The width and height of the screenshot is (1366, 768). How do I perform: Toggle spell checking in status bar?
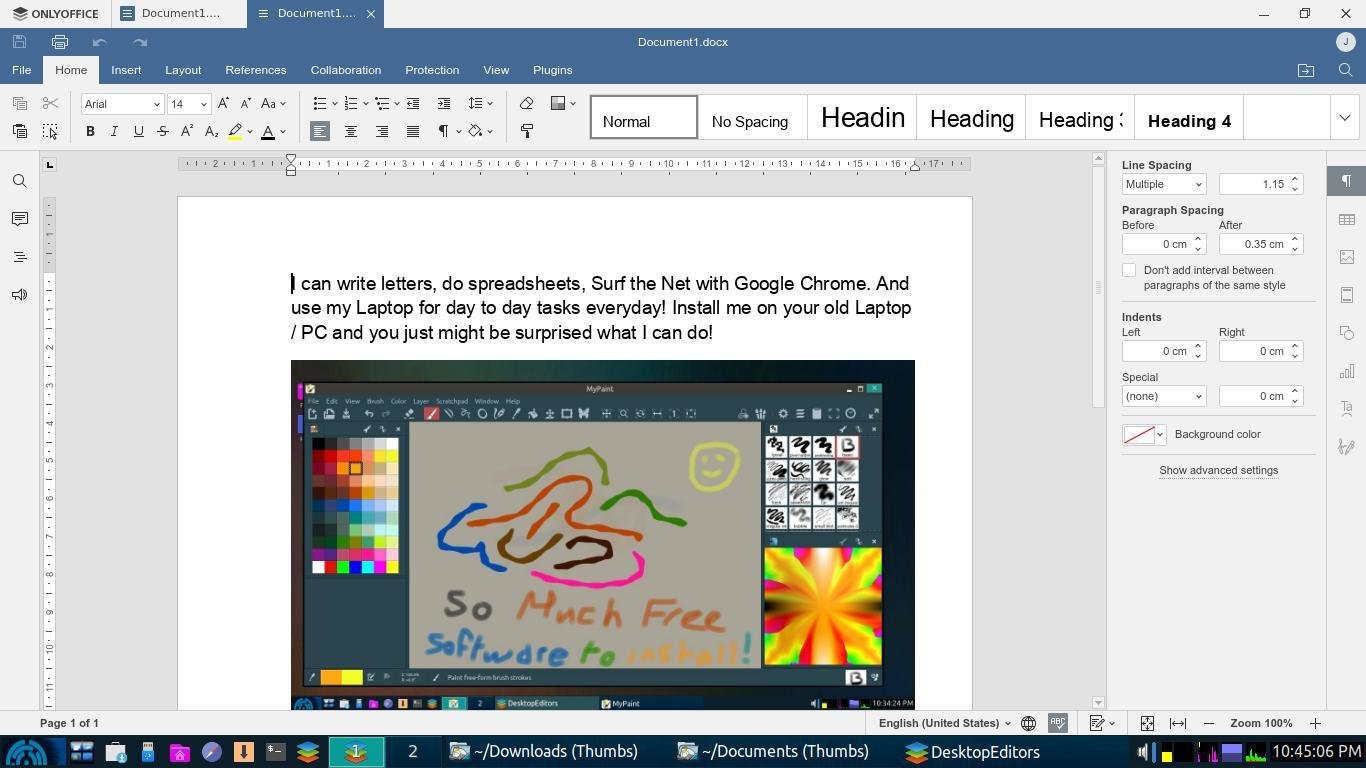(1058, 723)
